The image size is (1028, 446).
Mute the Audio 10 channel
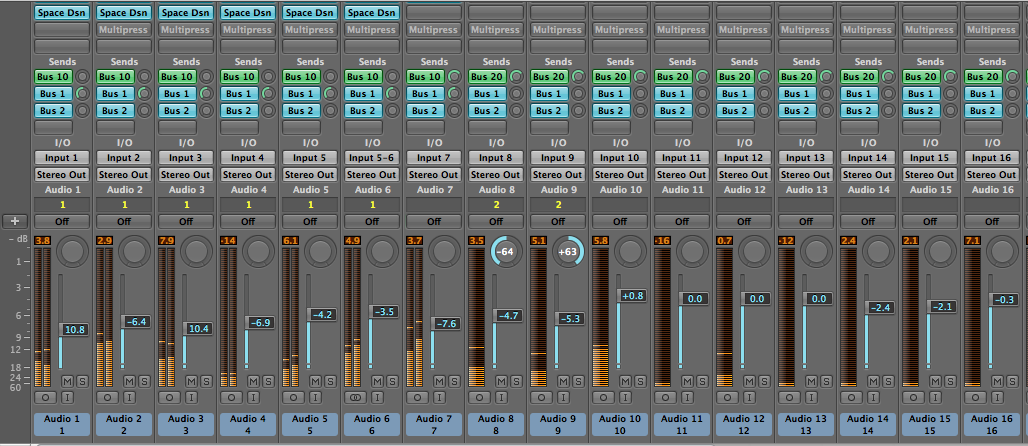625,381
